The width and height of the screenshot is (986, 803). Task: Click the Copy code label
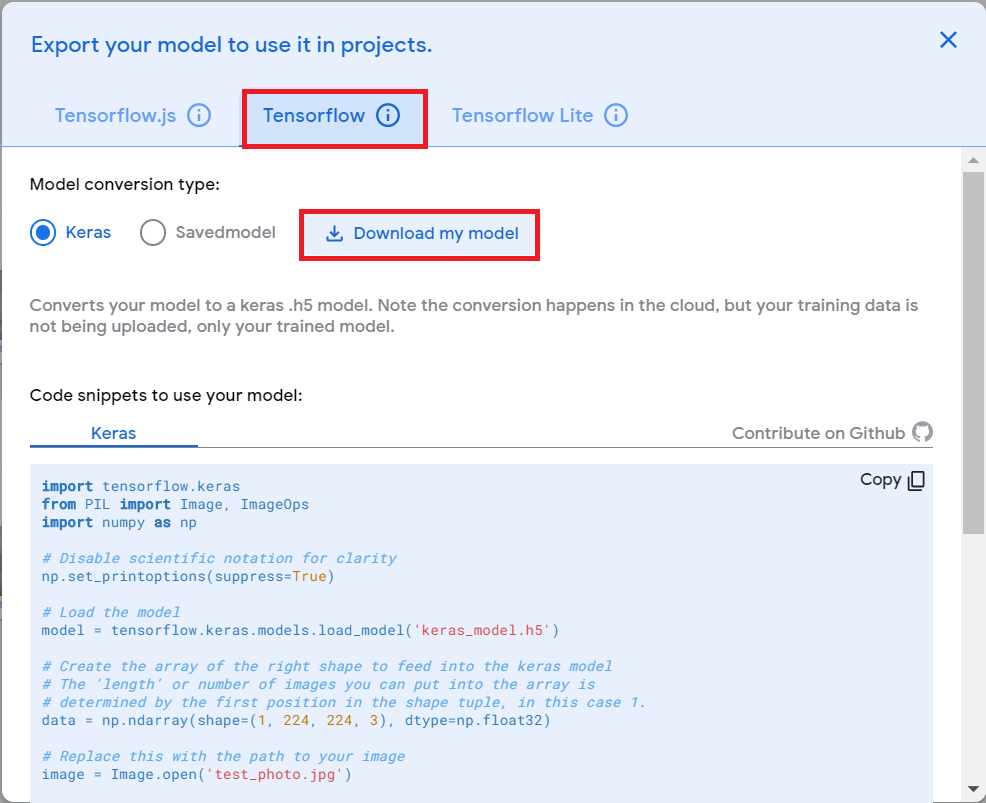[880, 480]
